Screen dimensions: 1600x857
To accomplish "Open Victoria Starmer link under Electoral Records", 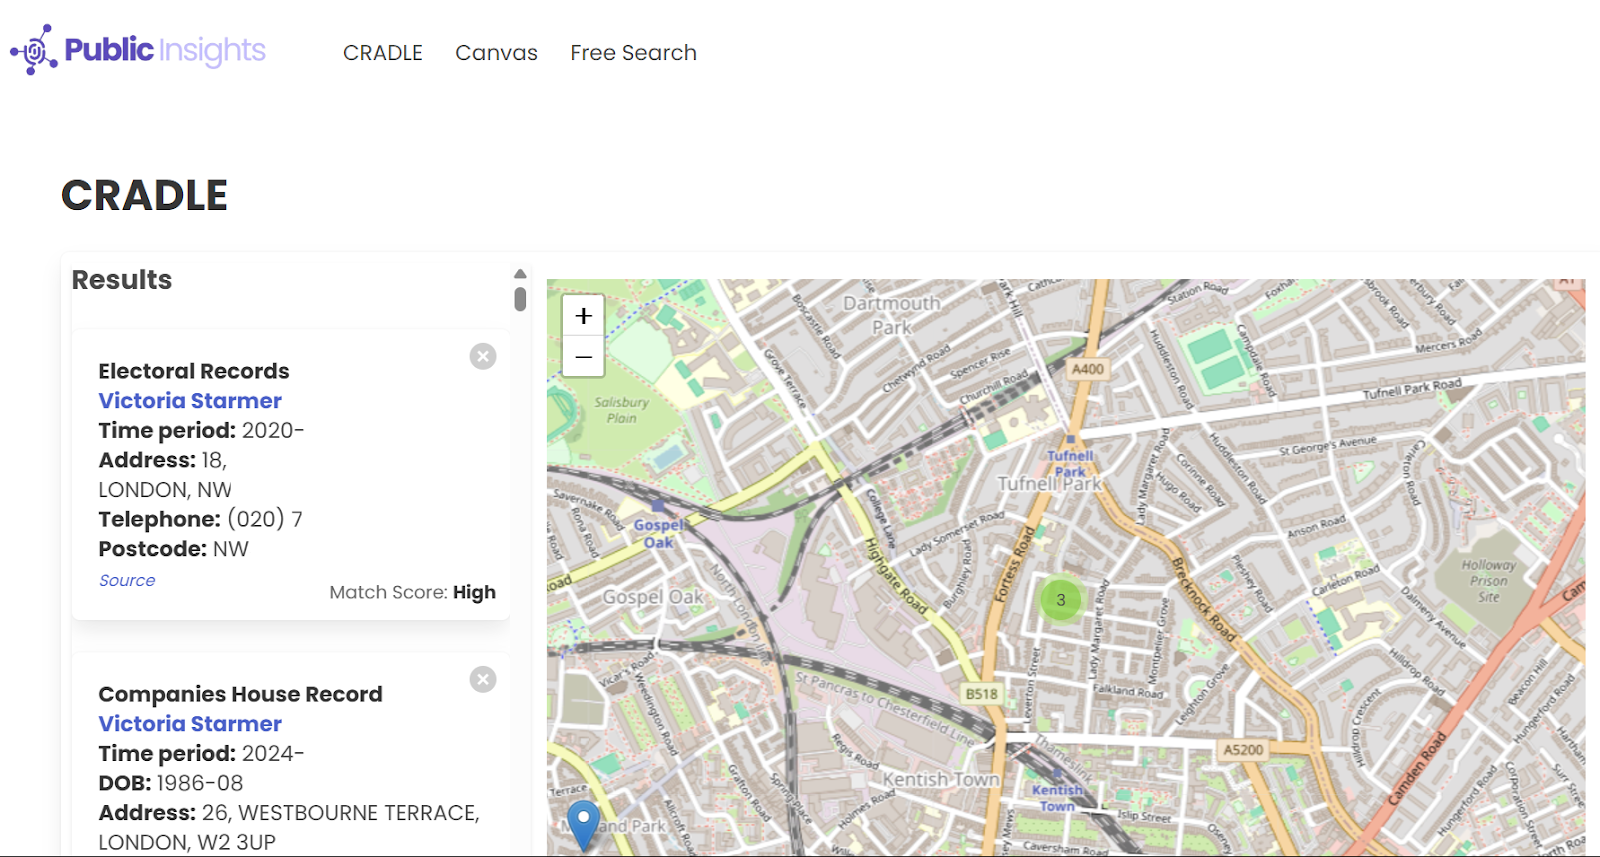I will pyautogui.click(x=190, y=401).
